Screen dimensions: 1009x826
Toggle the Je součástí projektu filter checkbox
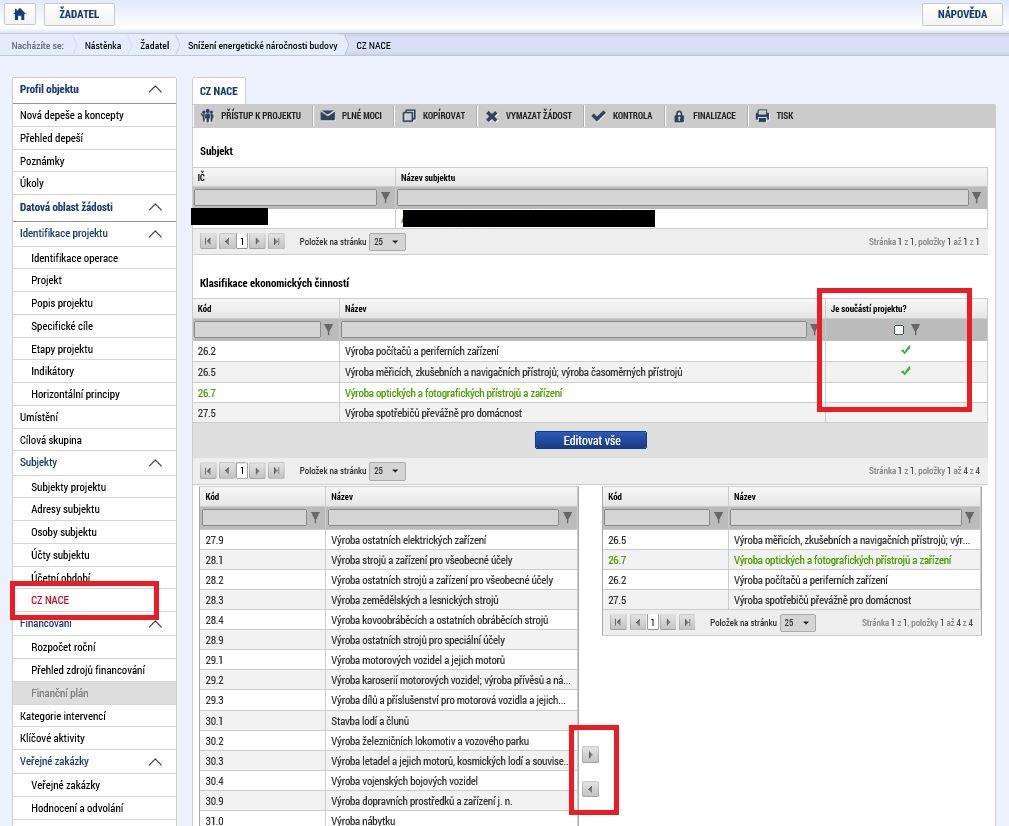899,330
